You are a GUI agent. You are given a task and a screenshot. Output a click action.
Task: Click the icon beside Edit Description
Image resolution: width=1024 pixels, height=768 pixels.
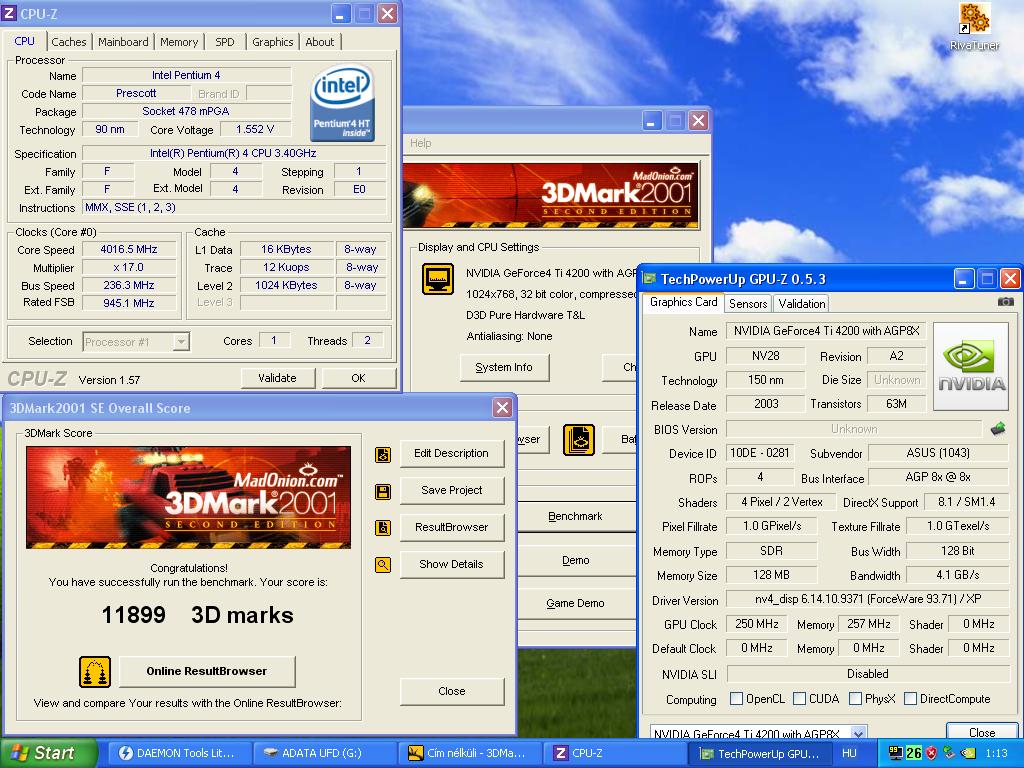pos(382,454)
